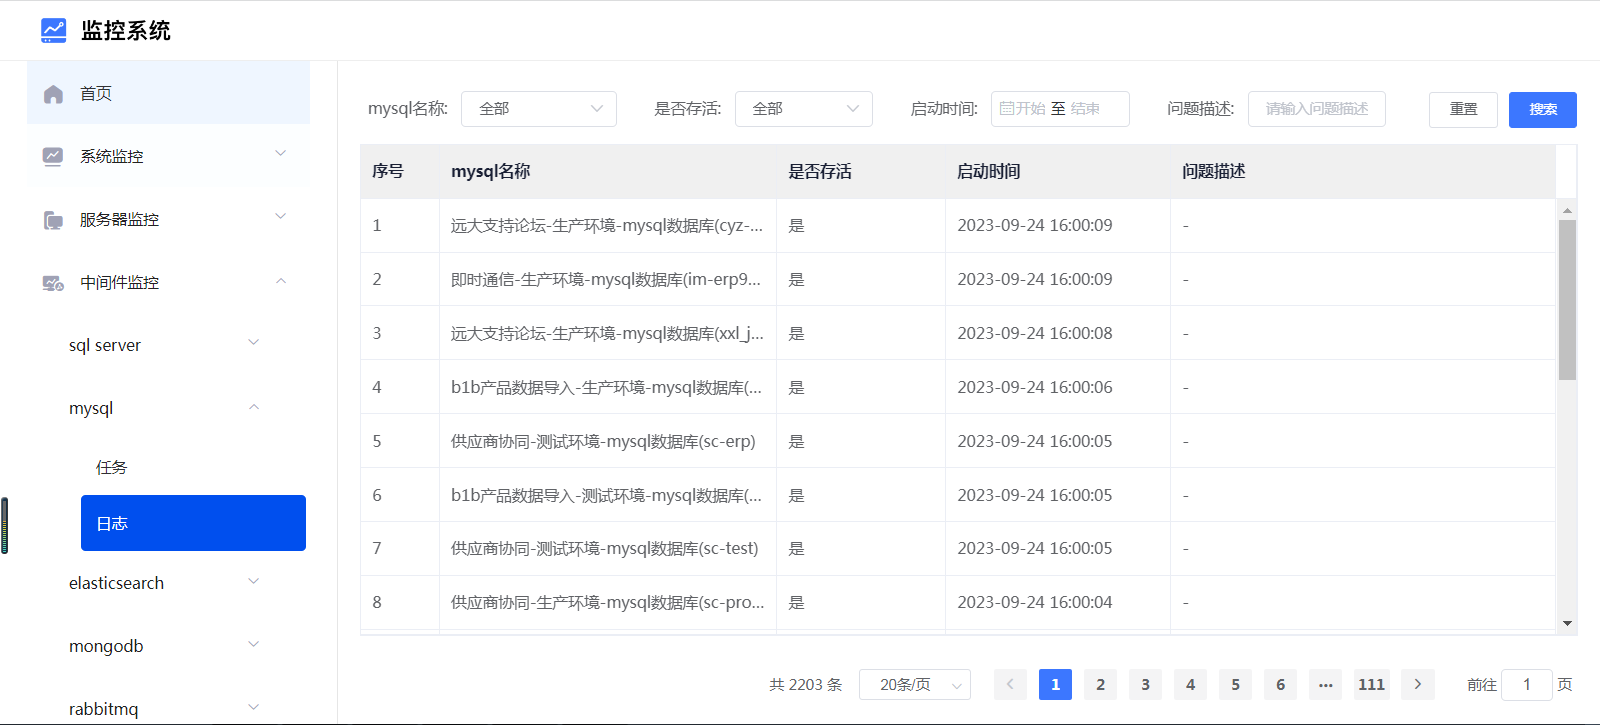Go to next page using right arrow
1600x725 pixels.
1417,684
